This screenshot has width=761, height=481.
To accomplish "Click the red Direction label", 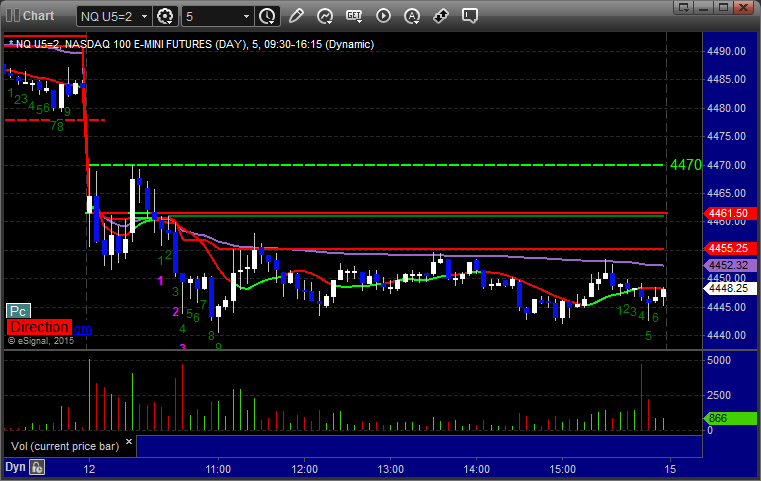I will coord(39,327).
